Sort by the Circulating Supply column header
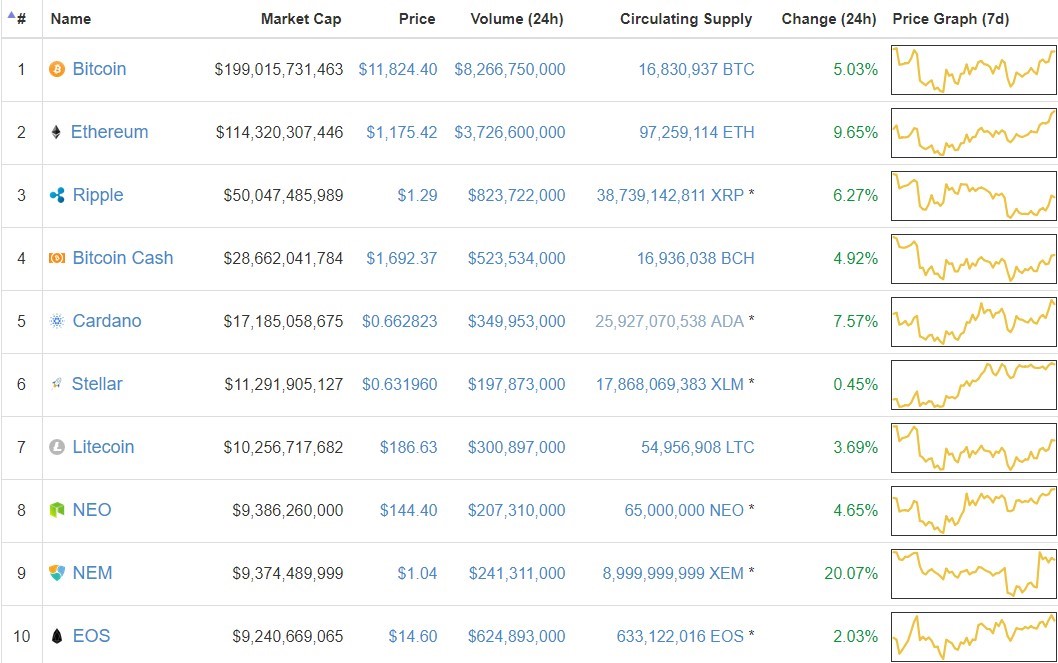1058x663 pixels. click(686, 19)
